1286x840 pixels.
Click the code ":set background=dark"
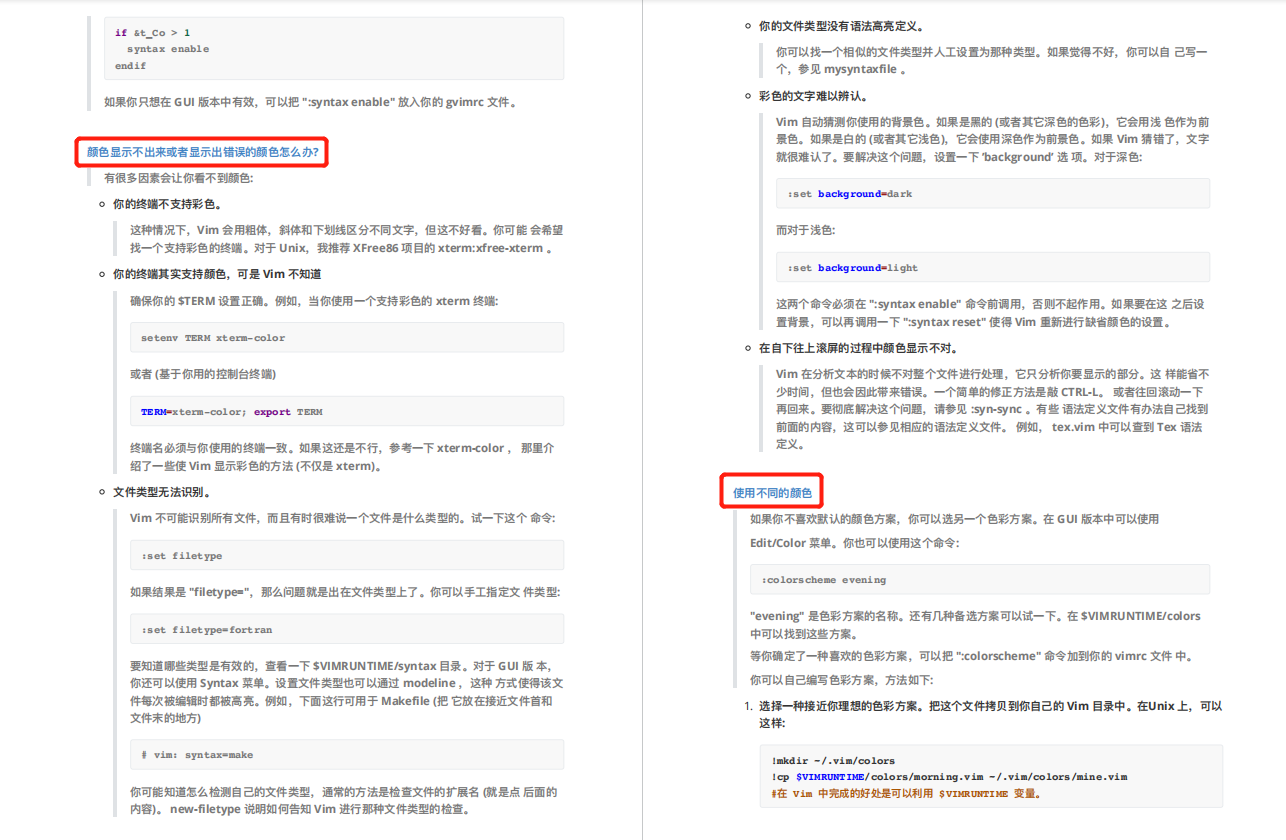point(849,194)
